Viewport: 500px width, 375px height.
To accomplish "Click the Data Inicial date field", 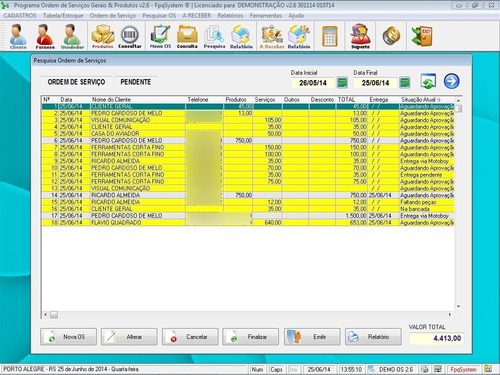I will 313,83.
